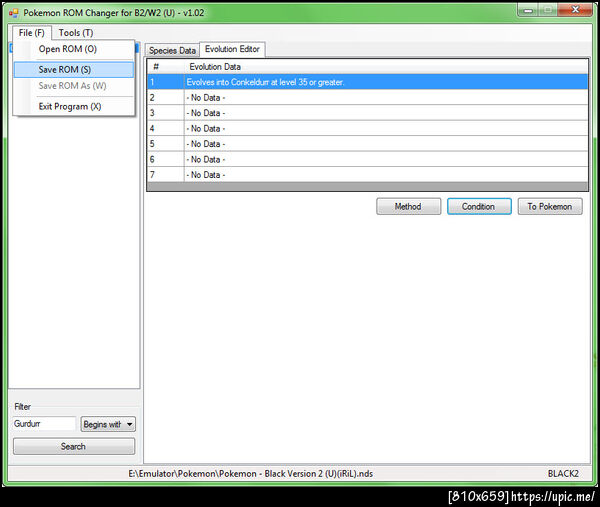Click the Search button
600x507 pixels.
[x=74, y=446]
